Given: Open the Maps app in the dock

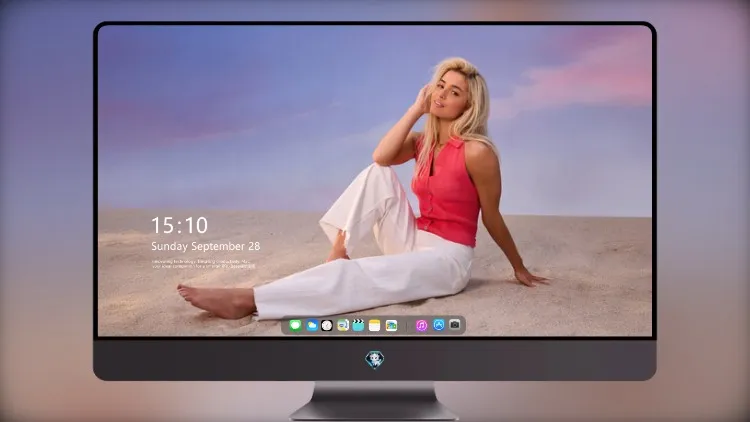Looking at the screenshot, I should click(342, 325).
